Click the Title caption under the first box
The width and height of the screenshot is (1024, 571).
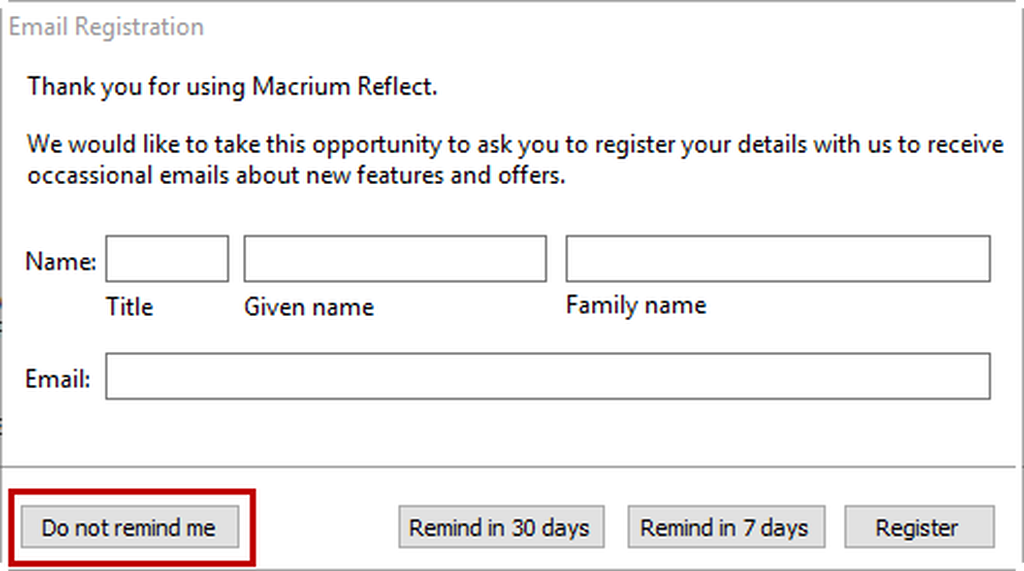pos(129,306)
